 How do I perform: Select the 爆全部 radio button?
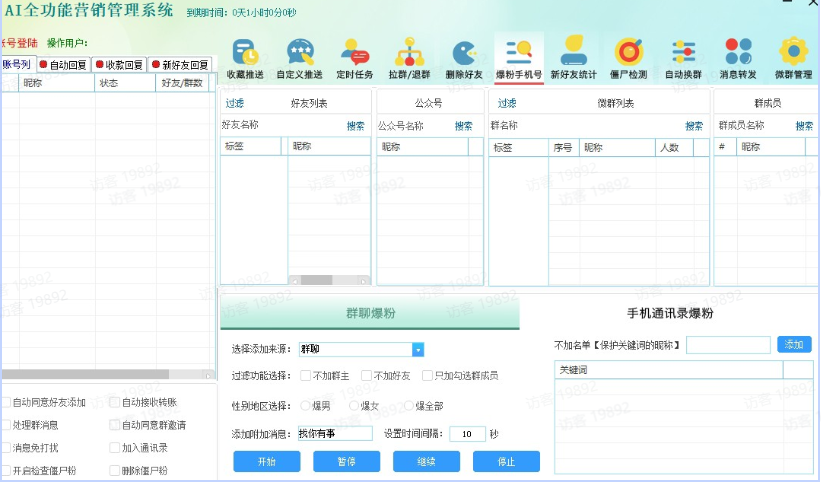coord(408,406)
